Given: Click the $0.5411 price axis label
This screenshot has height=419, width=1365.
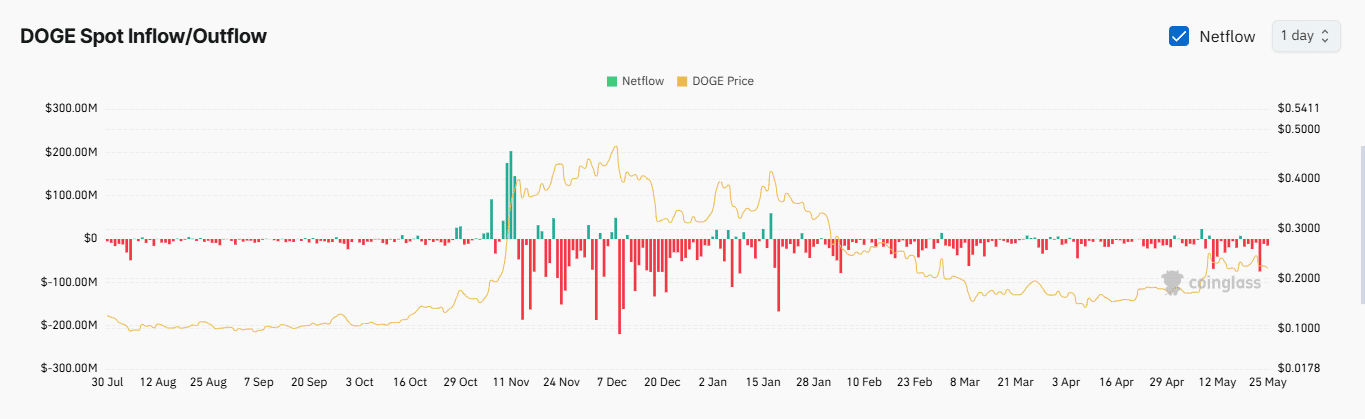Looking at the screenshot, I should pos(1297,108).
